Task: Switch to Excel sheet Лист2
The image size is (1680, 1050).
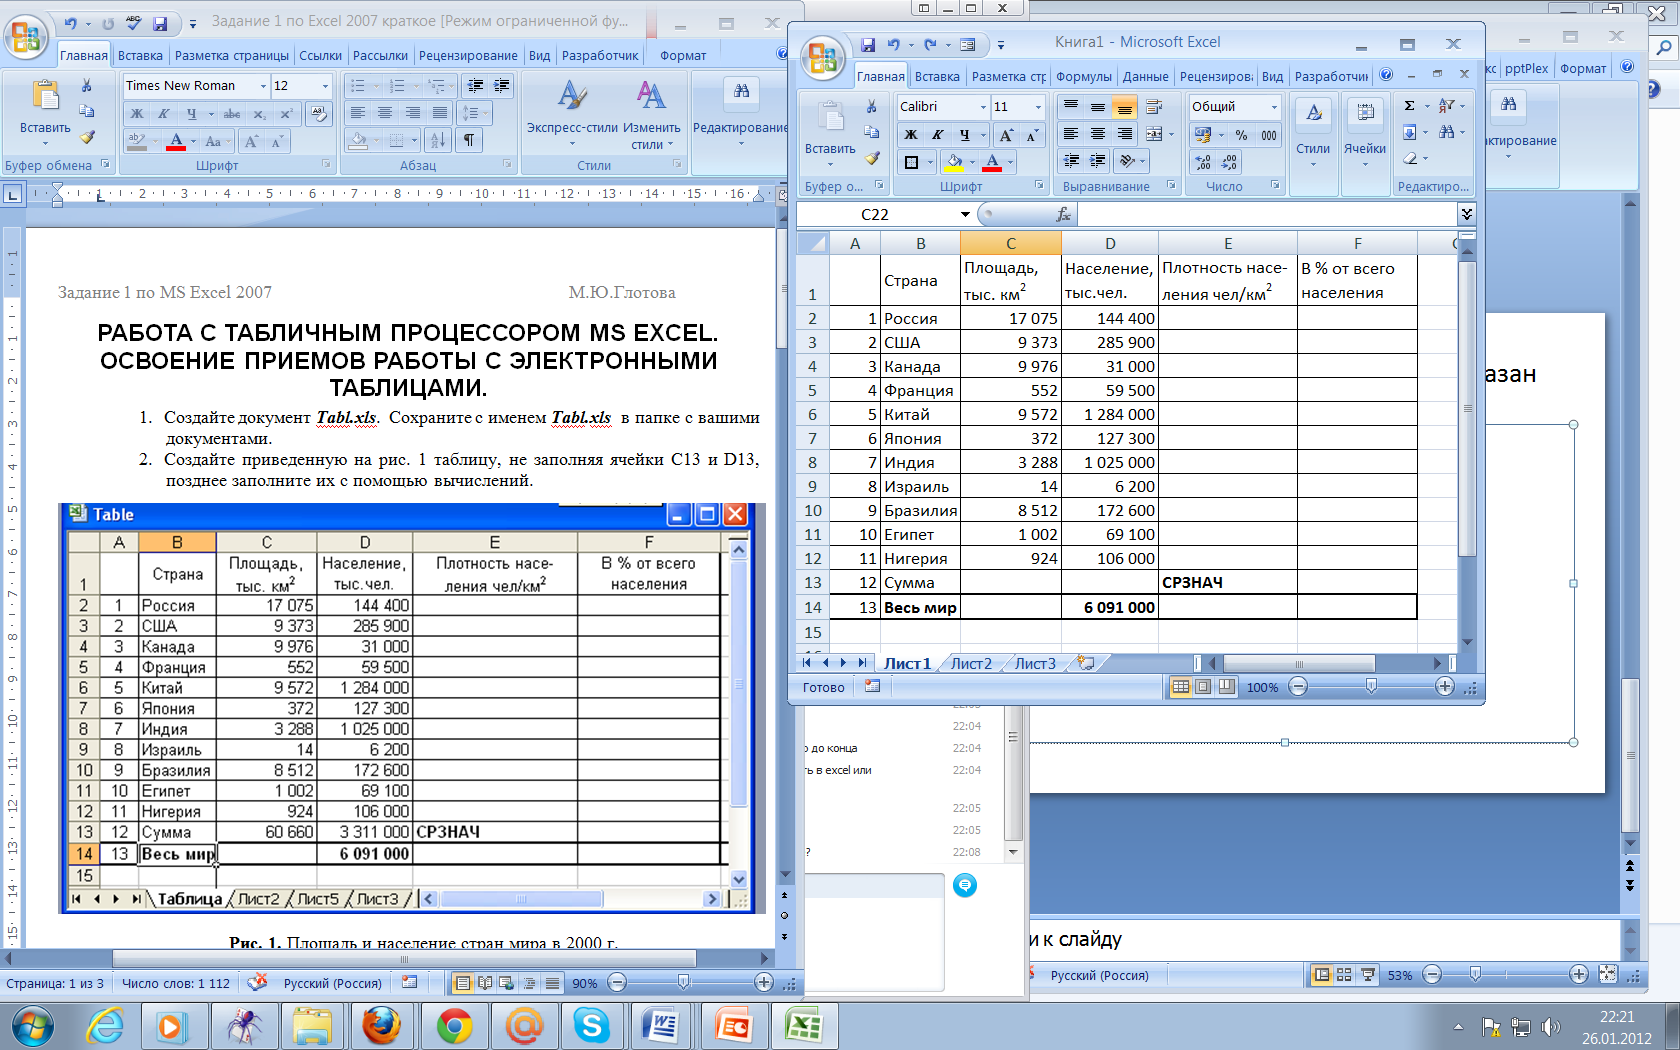Action: tap(971, 663)
